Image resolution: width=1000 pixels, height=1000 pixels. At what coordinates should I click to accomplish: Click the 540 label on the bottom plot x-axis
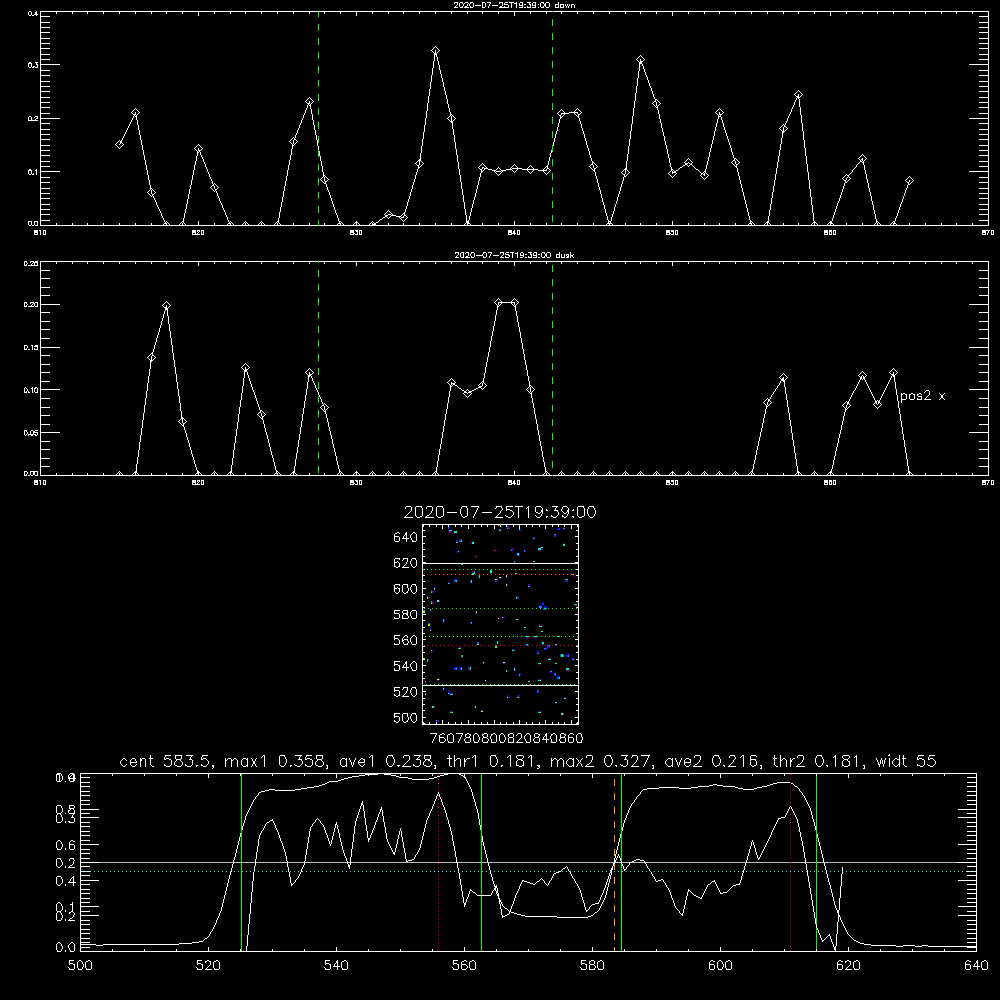(336, 966)
